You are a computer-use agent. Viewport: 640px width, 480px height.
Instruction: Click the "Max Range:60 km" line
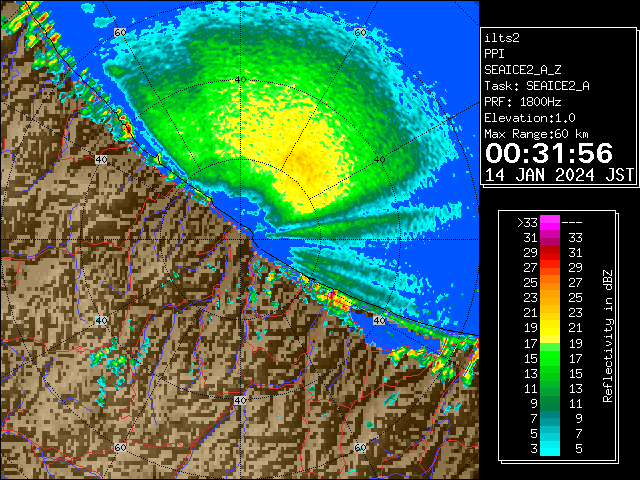(537, 134)
